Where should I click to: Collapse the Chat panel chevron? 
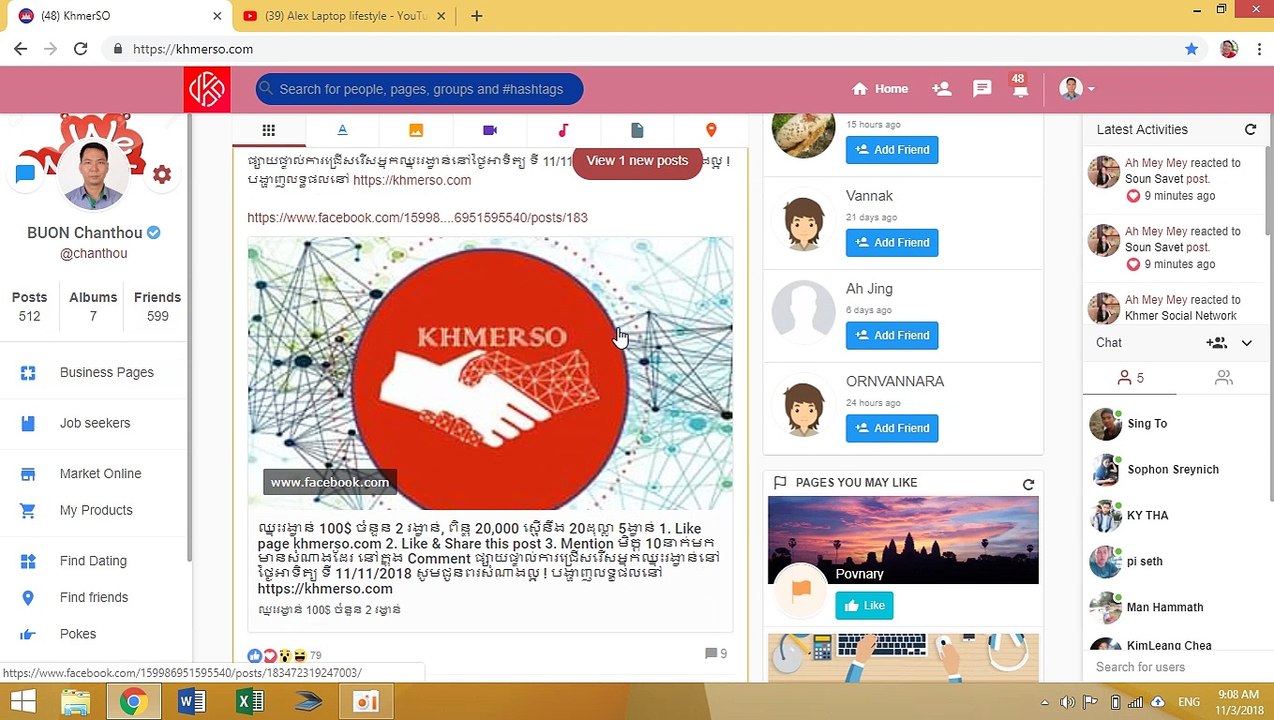1247,343
